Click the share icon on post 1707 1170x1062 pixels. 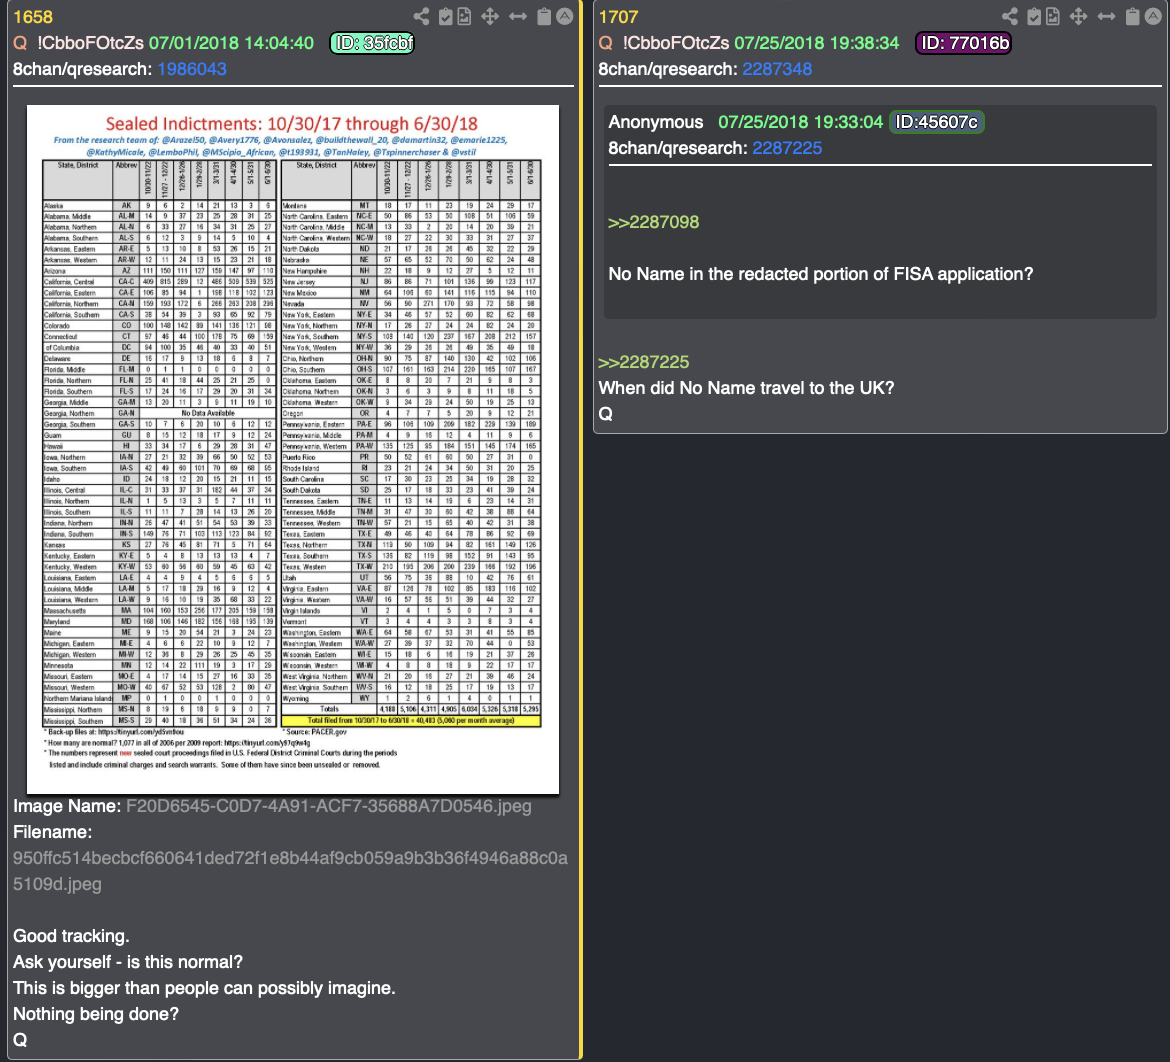[x=1010, y=16]
